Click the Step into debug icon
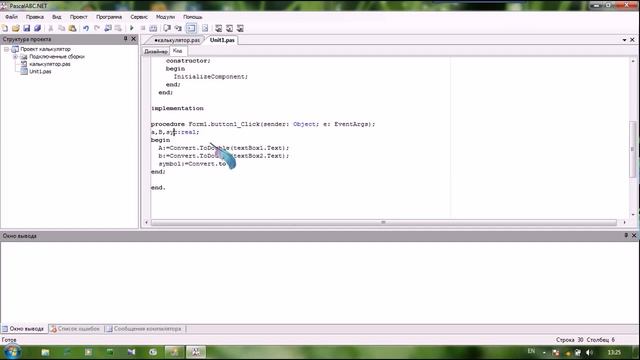 (178, 28)
